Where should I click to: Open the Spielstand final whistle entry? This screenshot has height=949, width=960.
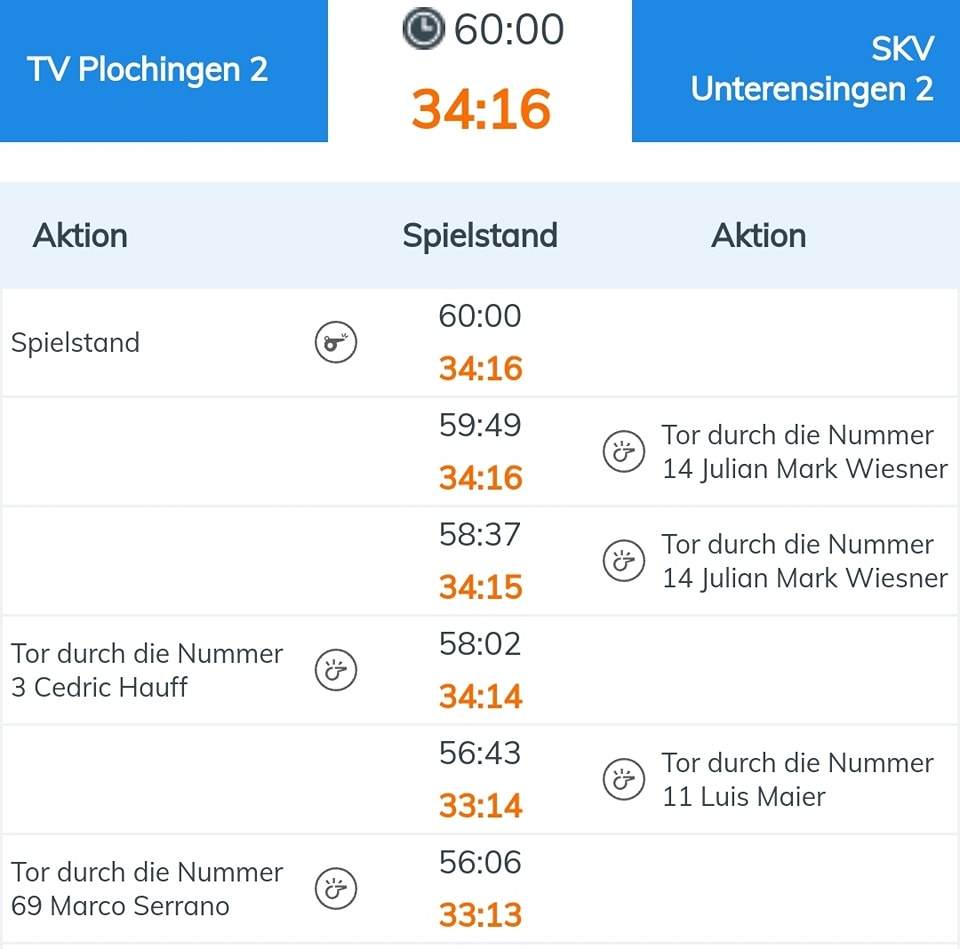tap(75, 343)
